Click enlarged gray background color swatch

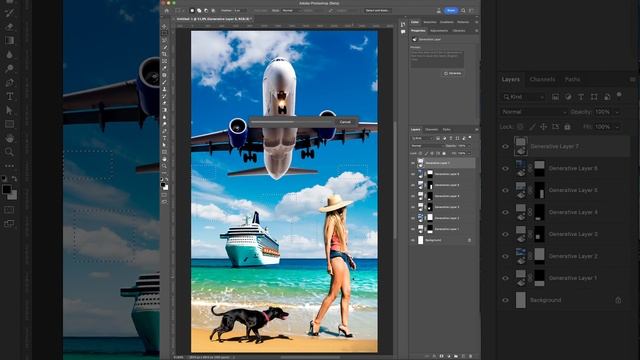pyautogui.click(x=14, y=196)
